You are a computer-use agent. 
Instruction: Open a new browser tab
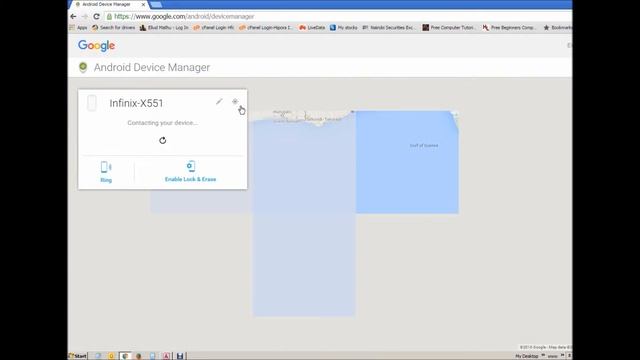tap(156, 4)
